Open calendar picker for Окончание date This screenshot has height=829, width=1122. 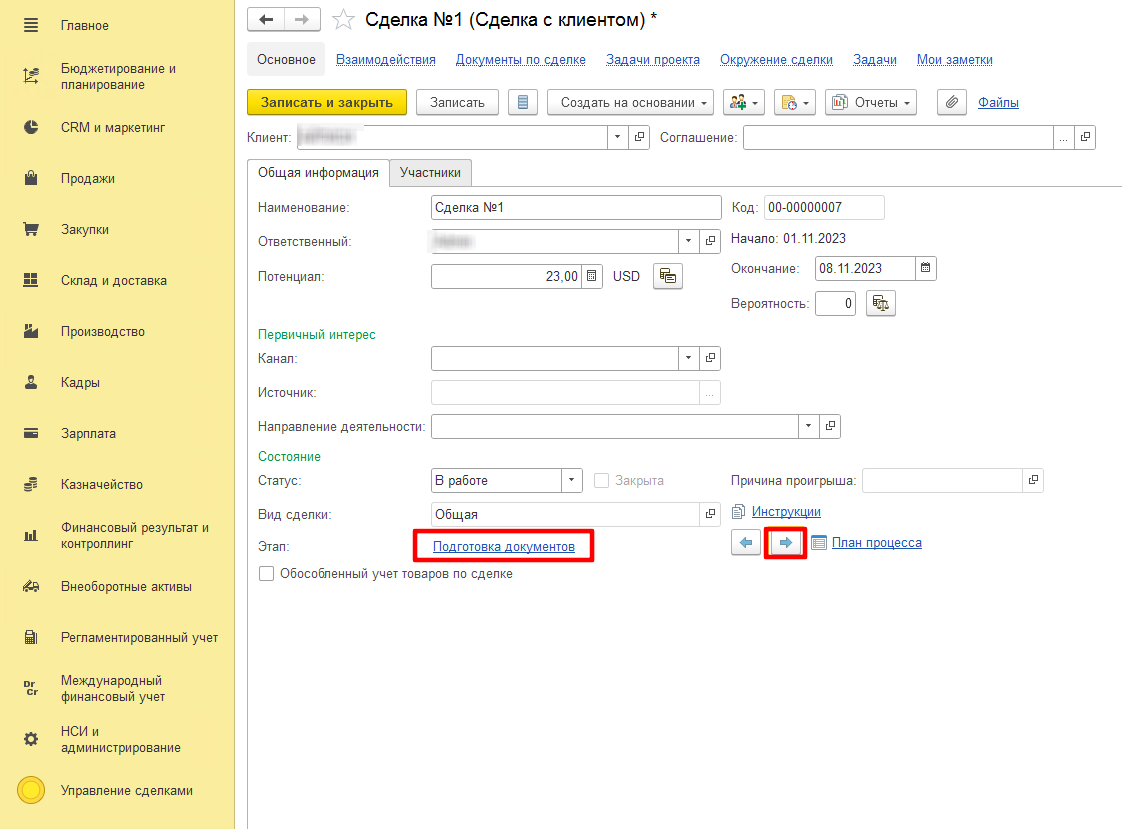pos(926,268)
